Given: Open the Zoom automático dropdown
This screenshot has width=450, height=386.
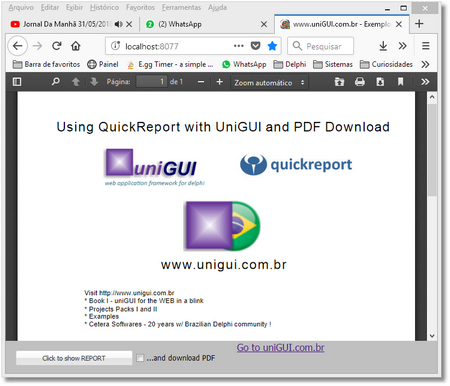Looking at the screenshot, I should [x=269, y=83].
